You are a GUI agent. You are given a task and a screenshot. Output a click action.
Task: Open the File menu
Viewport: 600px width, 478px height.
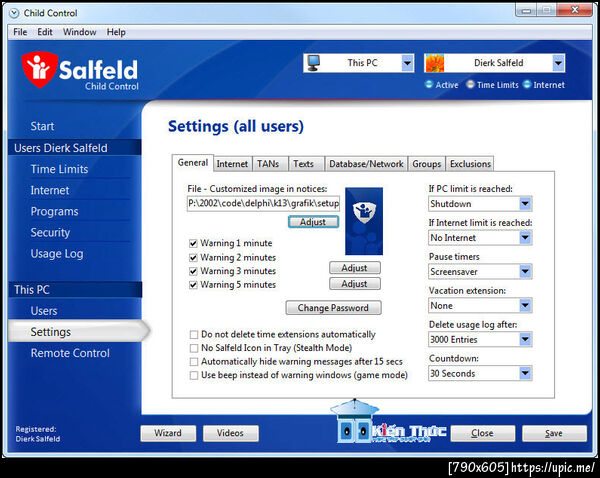click(20, 32)
